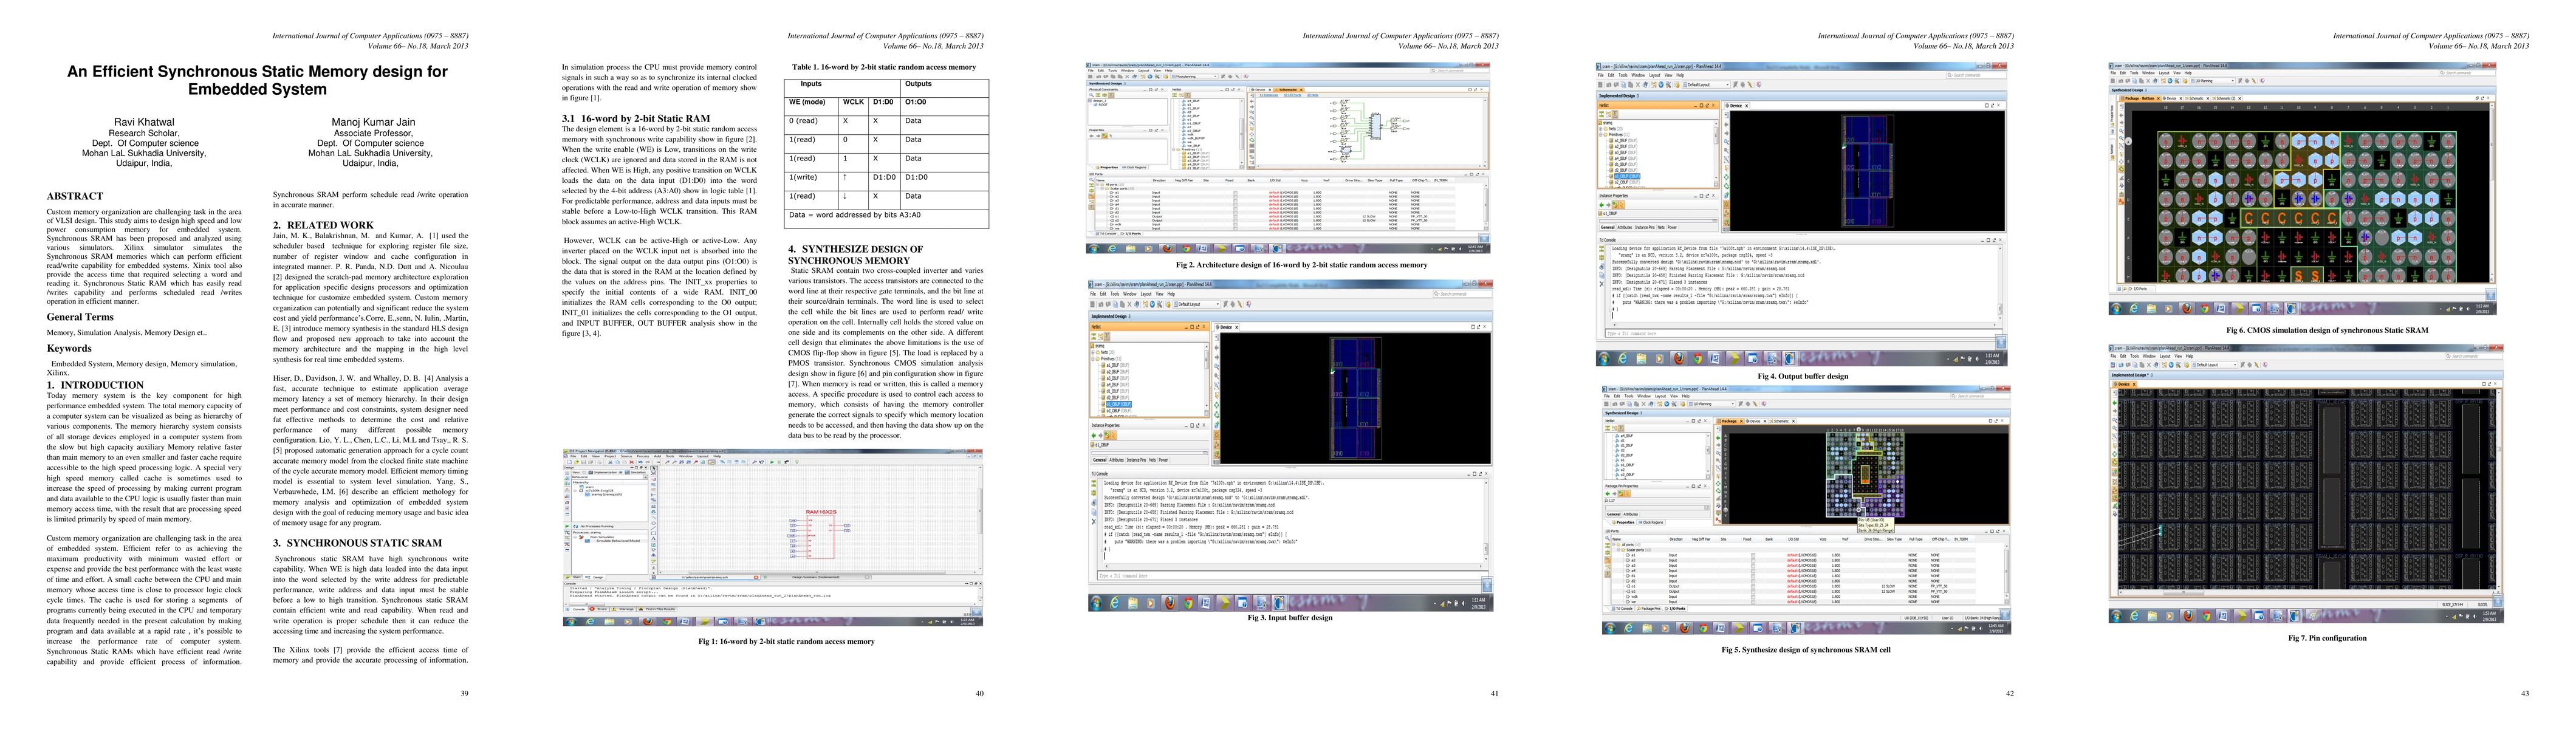Expand Nets (20) tree node in Fig 3 Netlist
Screen dimensions: 2576x729
click(x=1093, y=353)
